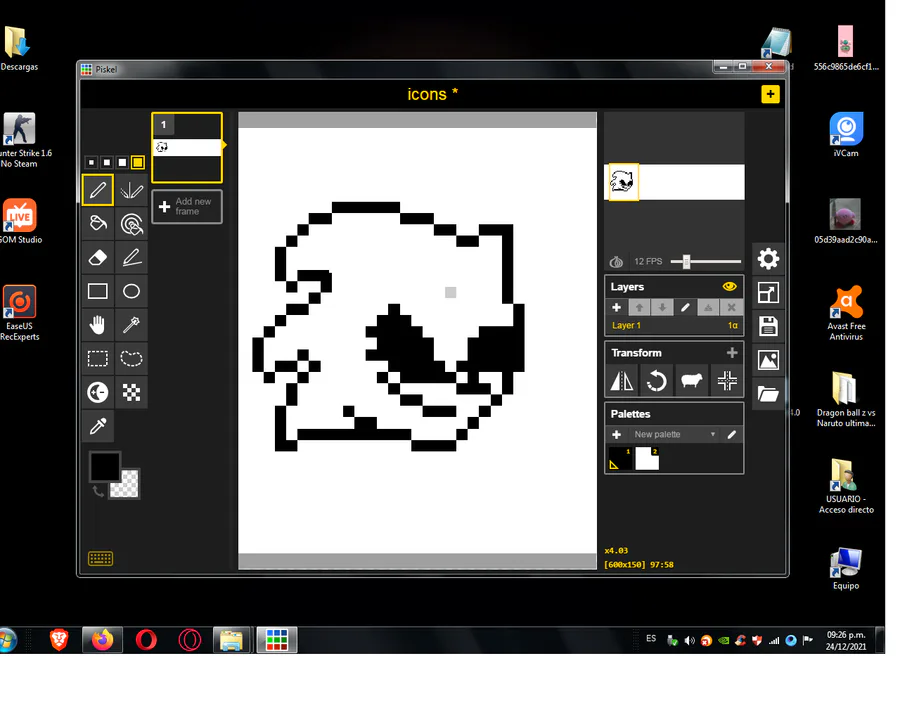Select the Color picker eyedropper tool
This screenshot has height=720, width=900.
[98, 427]
